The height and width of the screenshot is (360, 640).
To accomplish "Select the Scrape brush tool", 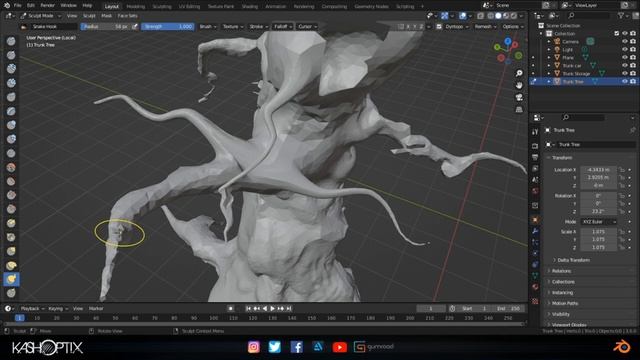I will click(x=11, y=209).
